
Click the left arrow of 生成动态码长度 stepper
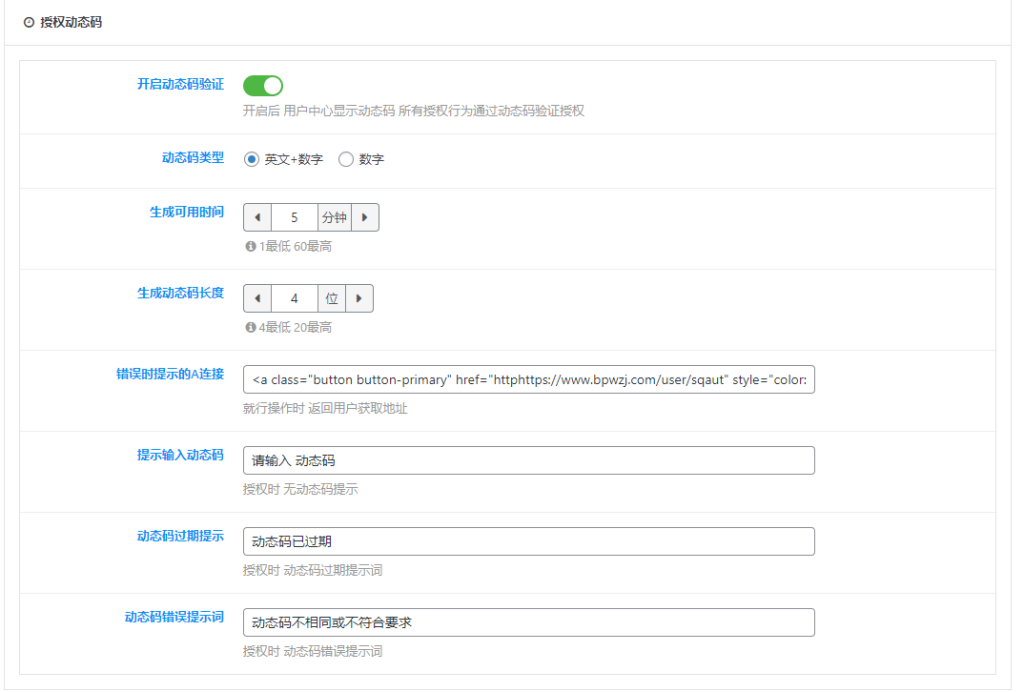[256, 297]
